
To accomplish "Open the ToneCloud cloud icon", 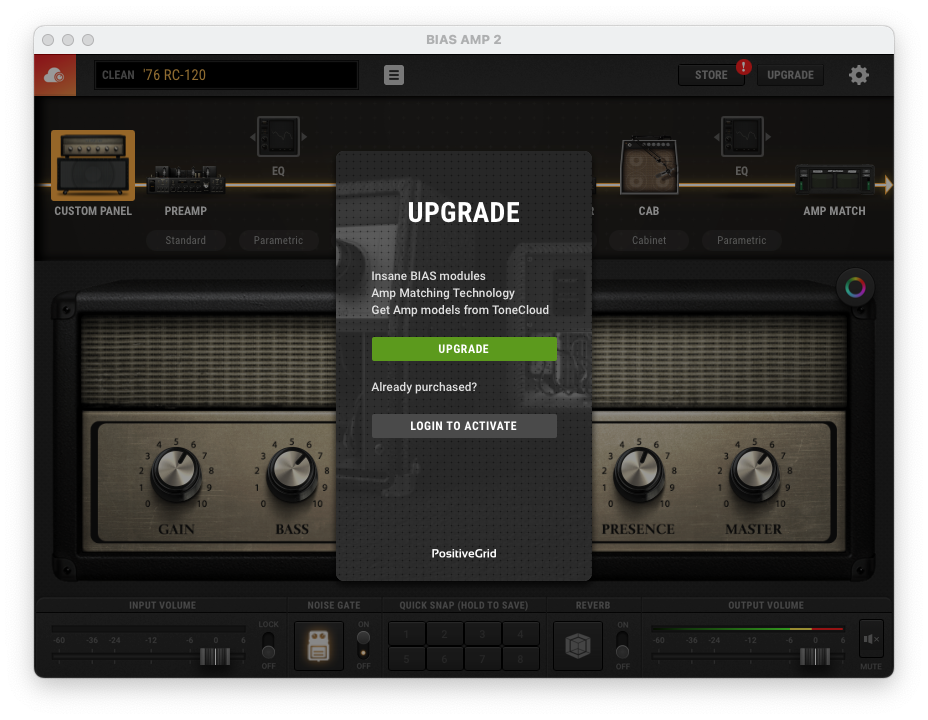I will [54, 75].
